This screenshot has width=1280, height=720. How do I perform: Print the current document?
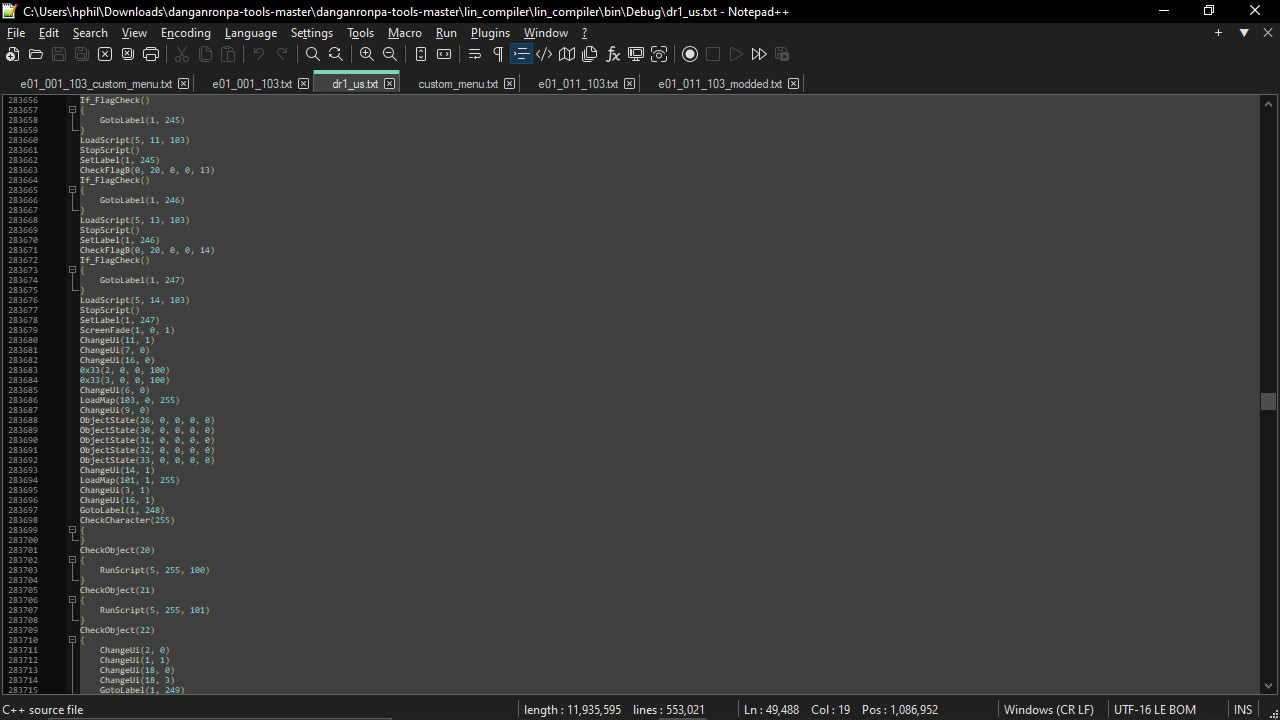pos(150,54)
